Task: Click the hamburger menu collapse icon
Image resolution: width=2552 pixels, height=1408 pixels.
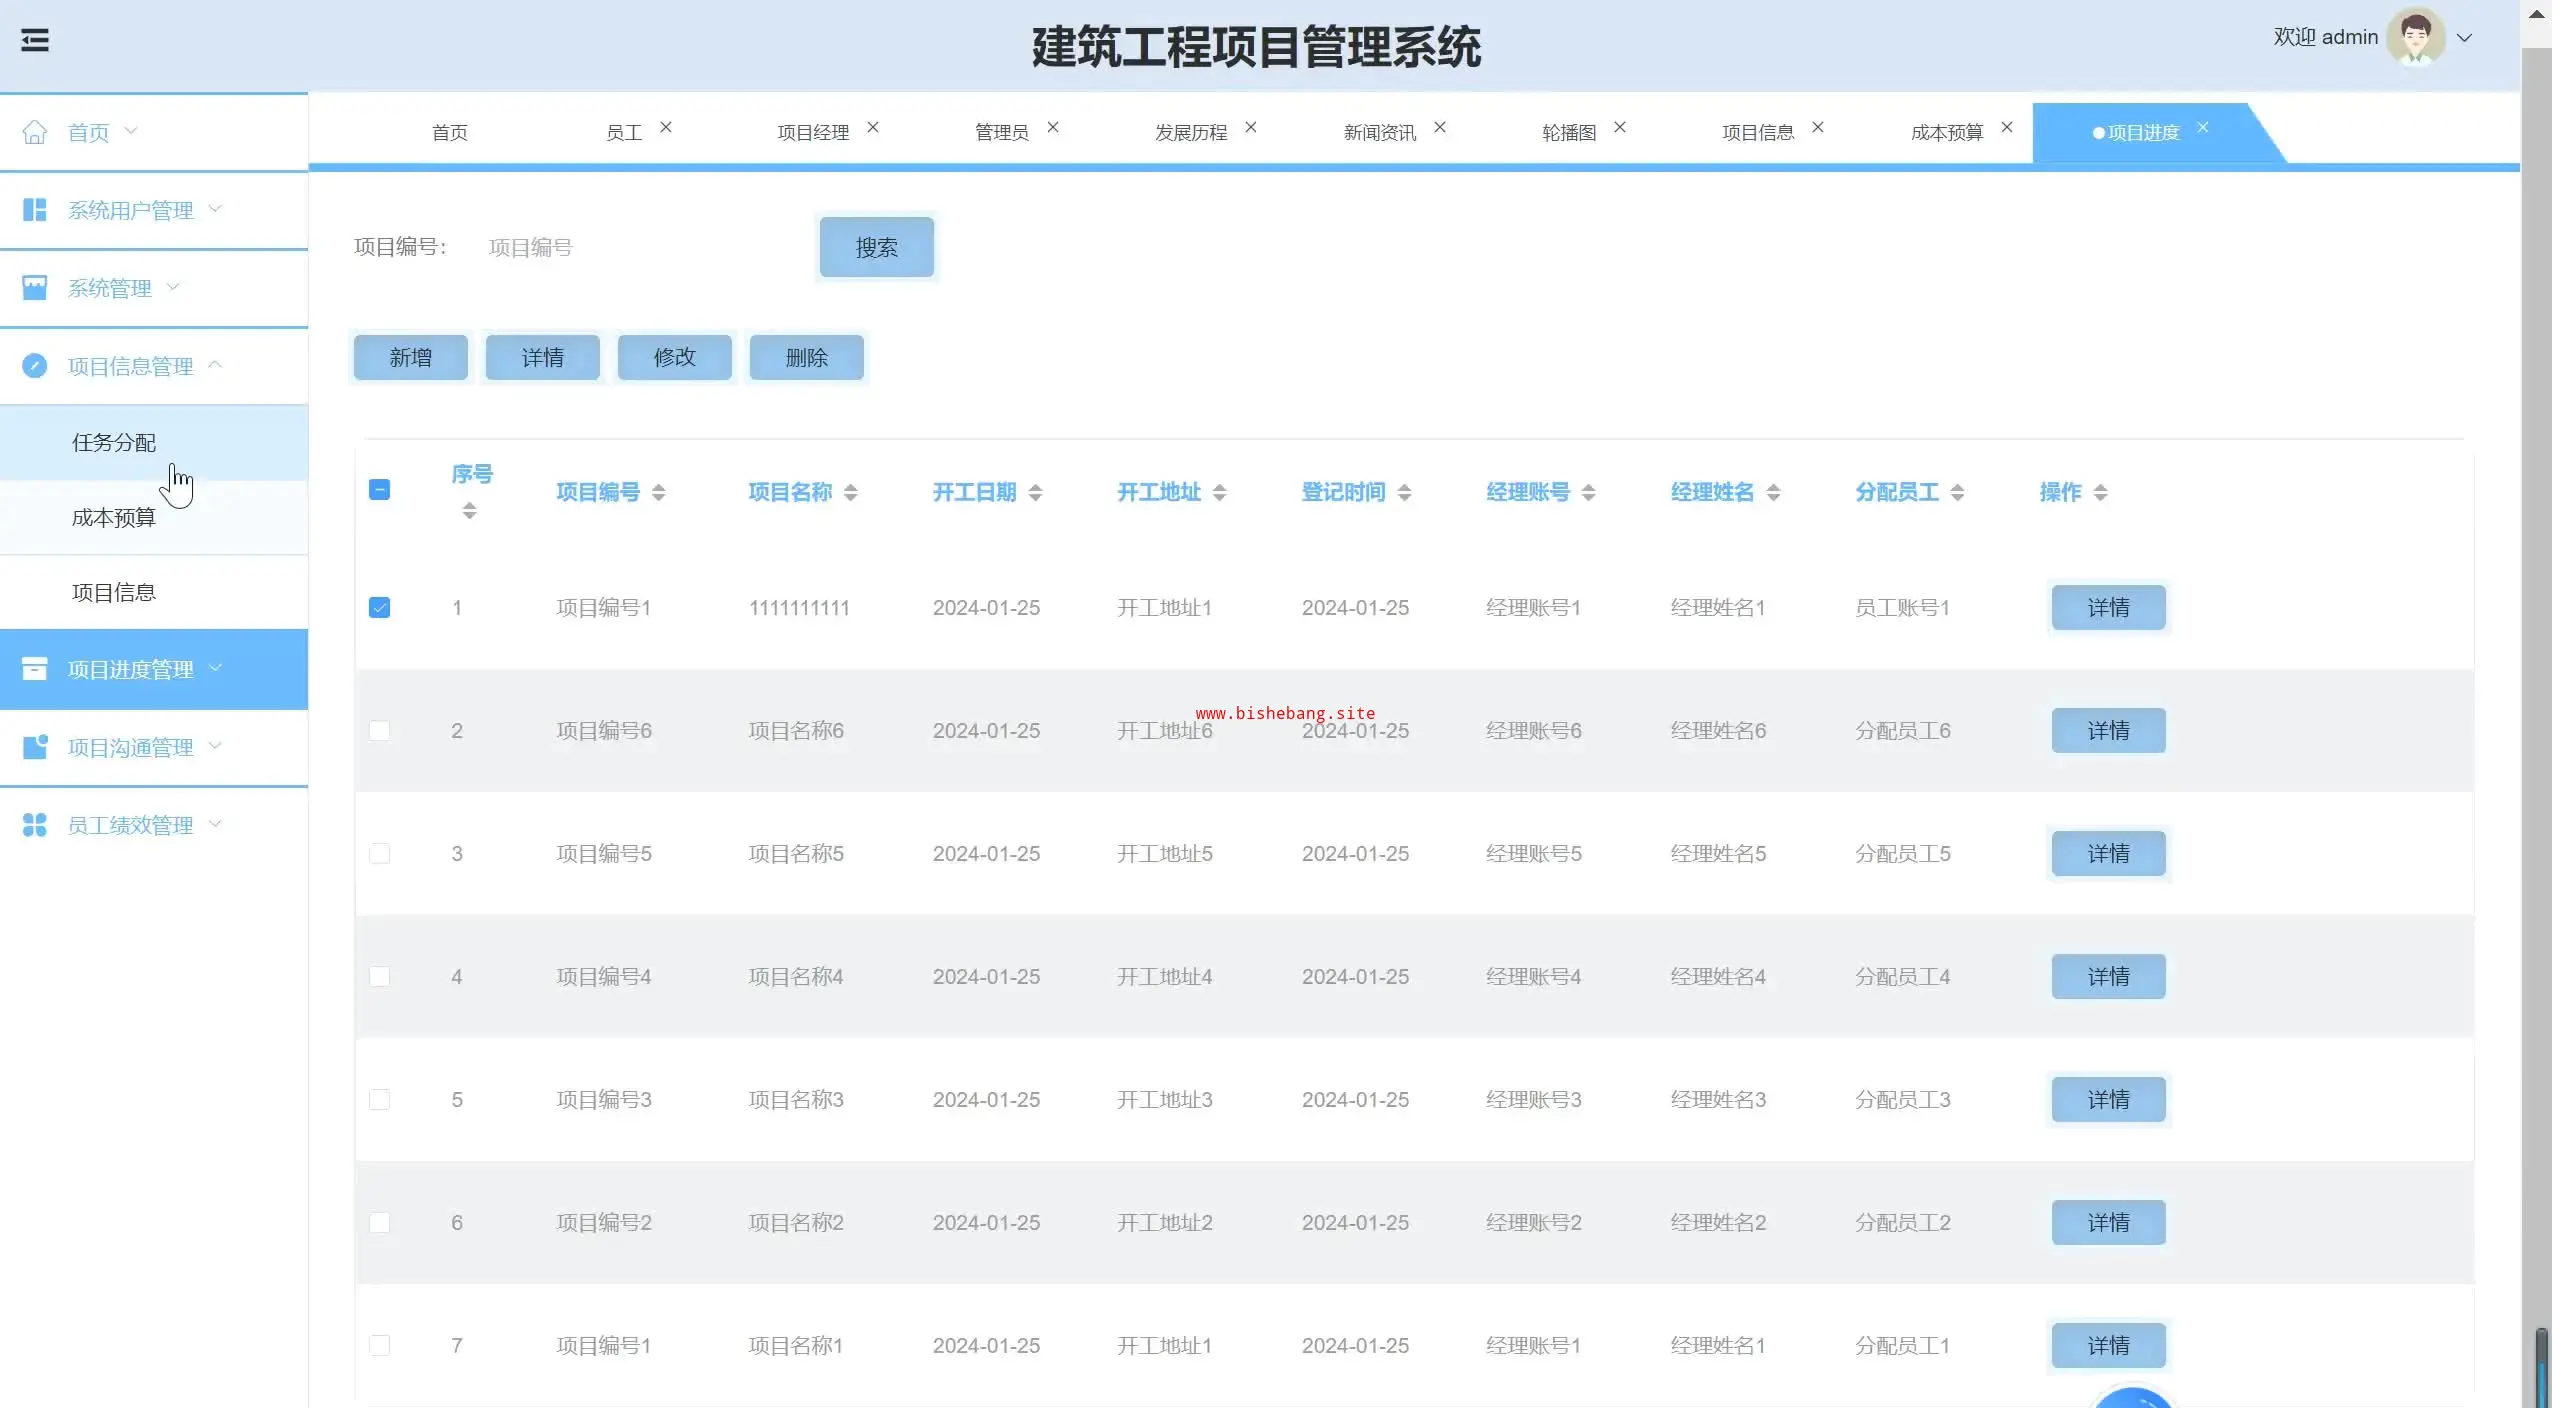Action: [x=35, y=40]
